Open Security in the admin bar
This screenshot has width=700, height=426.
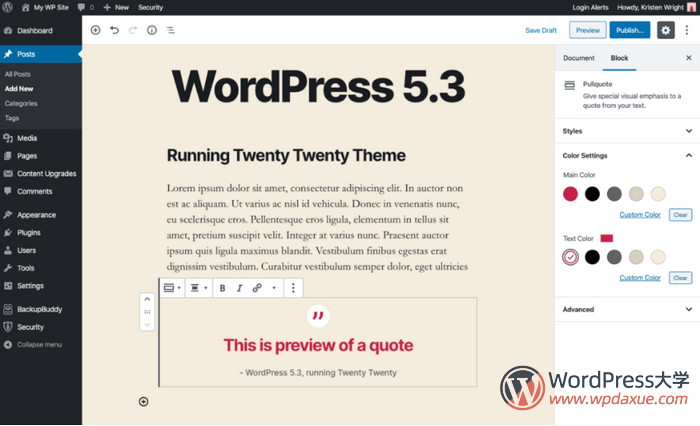[x=150, y=7]
